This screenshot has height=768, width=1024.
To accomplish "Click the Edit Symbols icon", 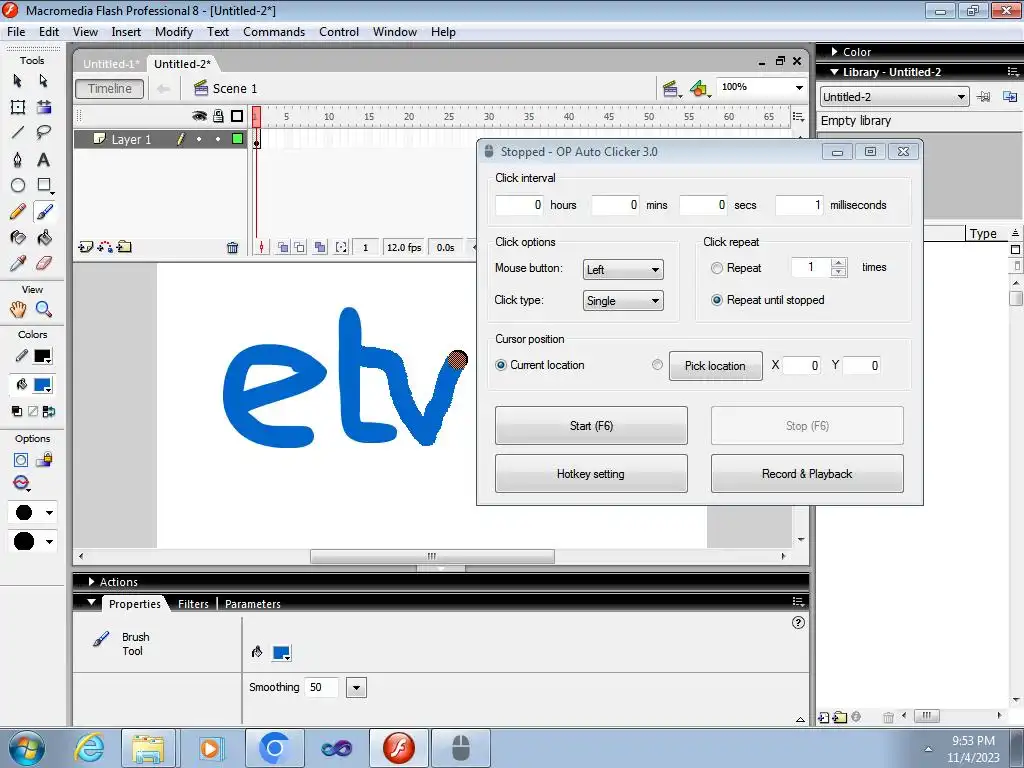I will tap(699, 89).
